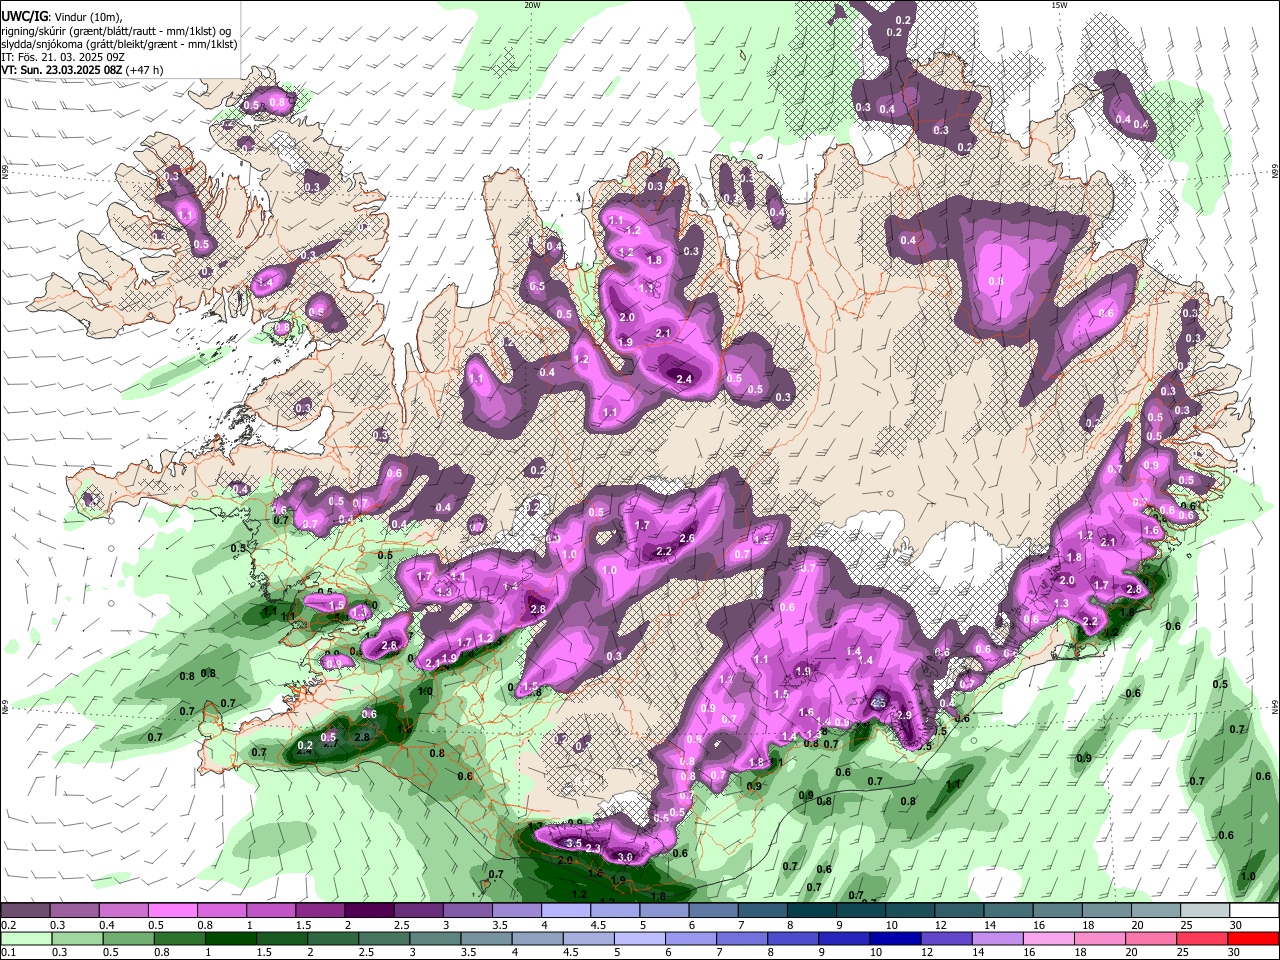
Task: Click the grey snow swatch between 20 and 25
Action: coord(1155,911)
